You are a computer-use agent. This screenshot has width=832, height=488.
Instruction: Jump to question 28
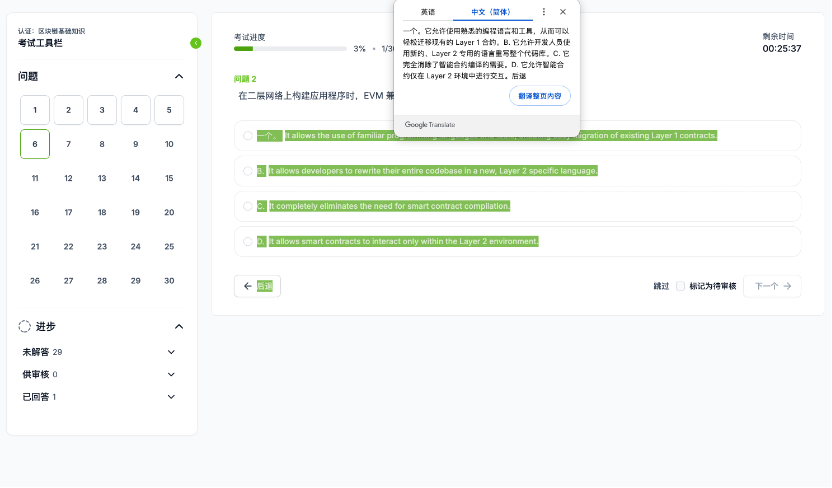pyautogui.click(x=102, y=281)
